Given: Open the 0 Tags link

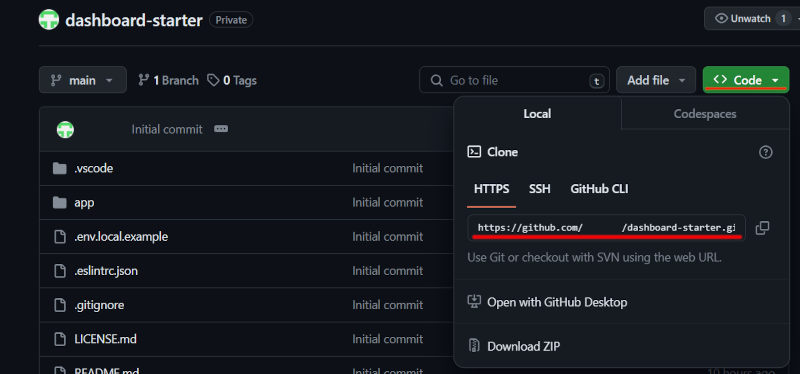Looking at the screenshot, I should coord(232,80).
